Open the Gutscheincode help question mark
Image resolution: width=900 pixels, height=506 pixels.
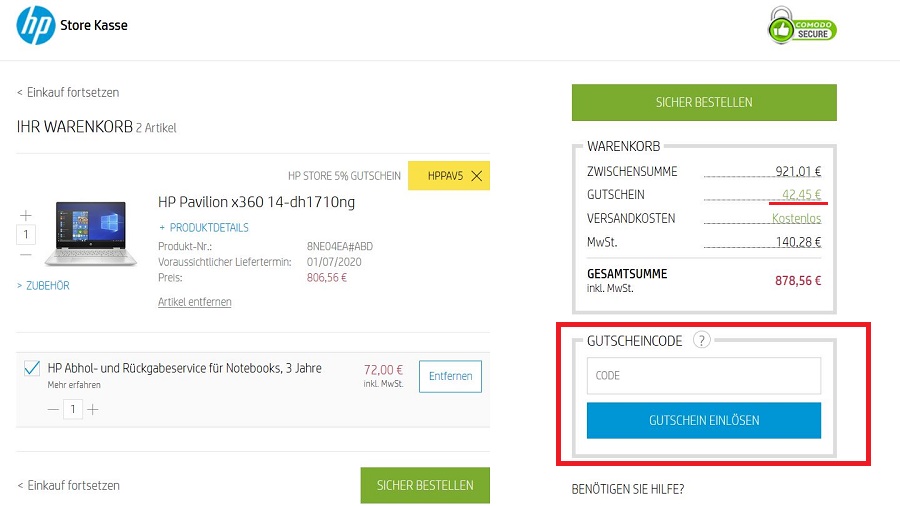tap(701, 340)
